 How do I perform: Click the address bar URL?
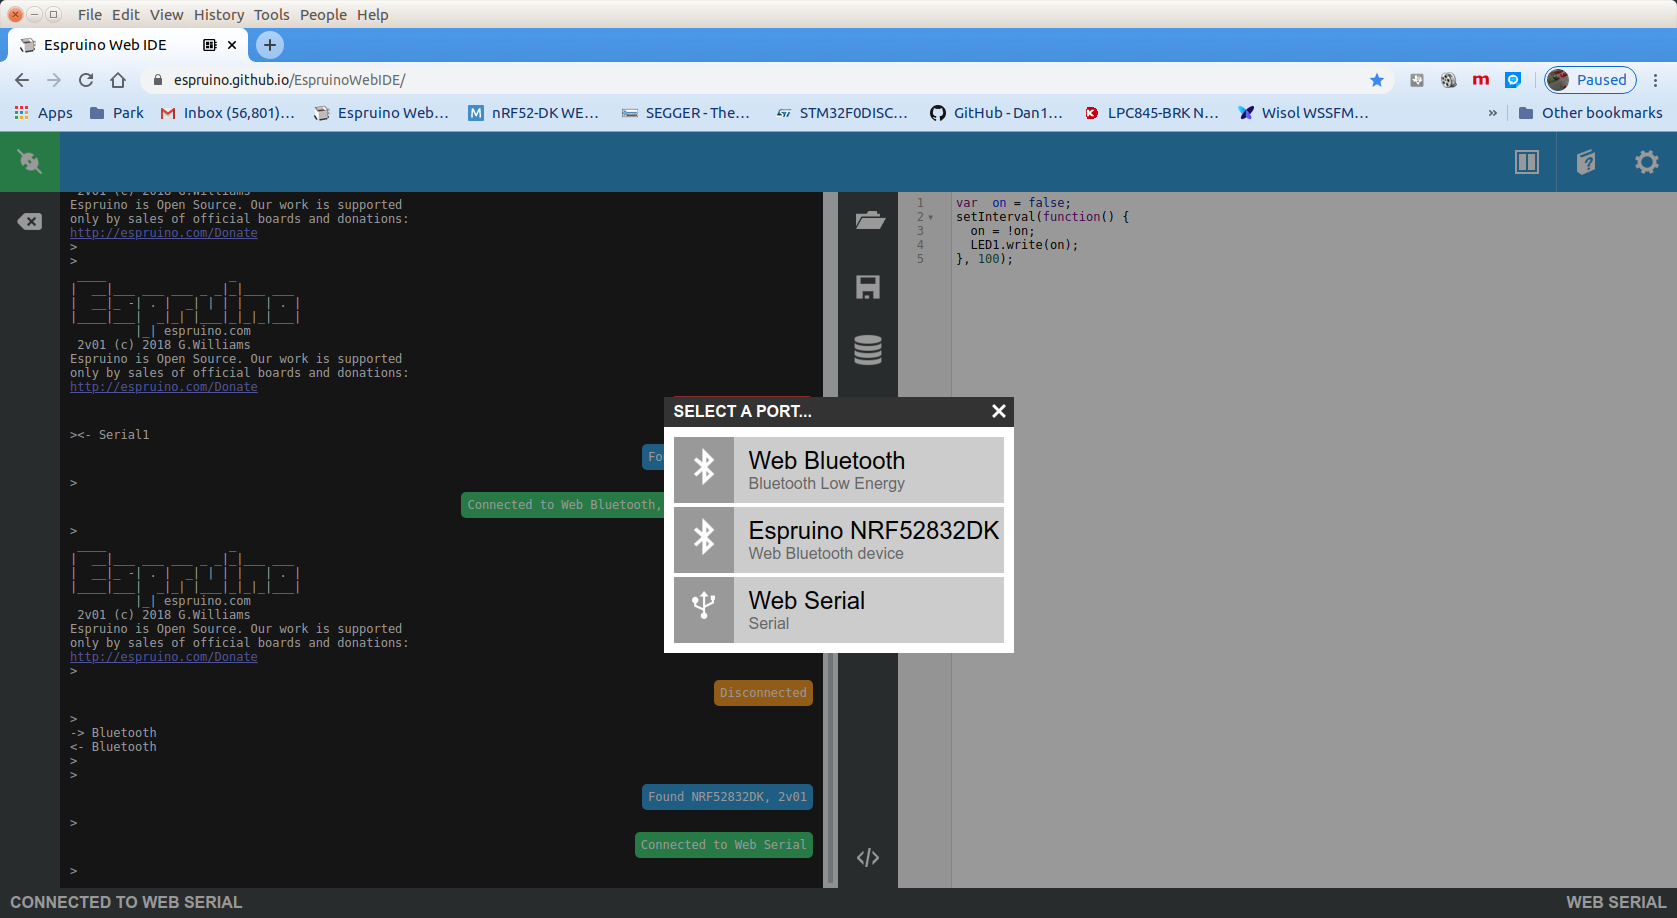(x=290, y=80)
